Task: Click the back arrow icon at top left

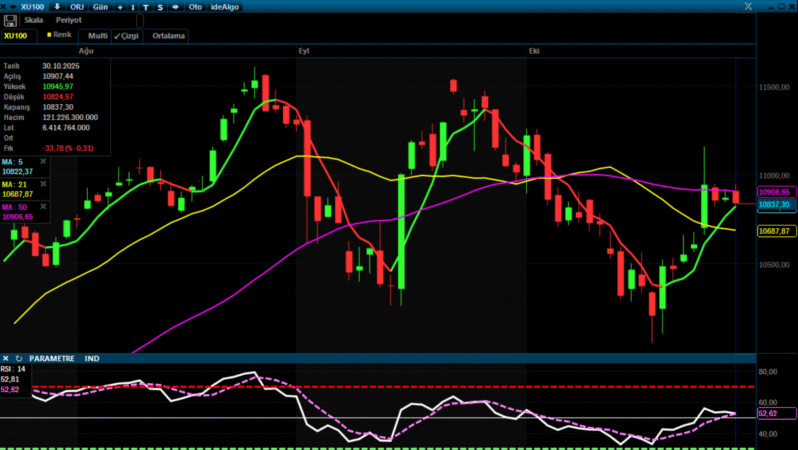Action: pyautogui.click(x=11, y=6)
